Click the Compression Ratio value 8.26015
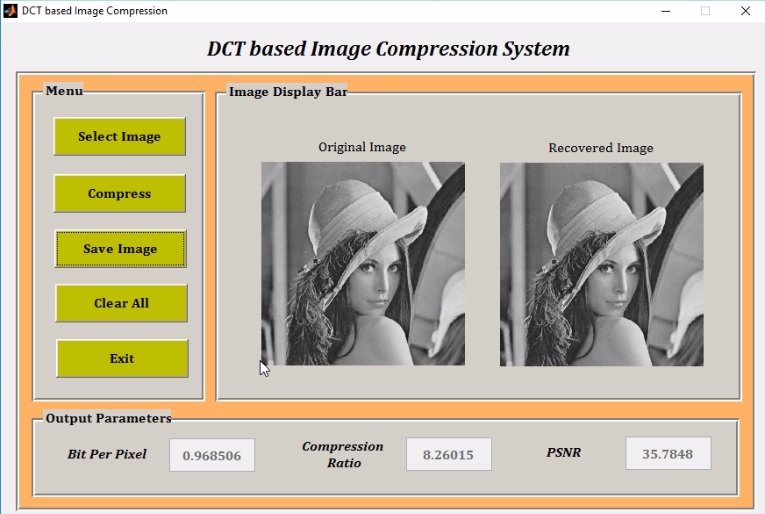 449,454
